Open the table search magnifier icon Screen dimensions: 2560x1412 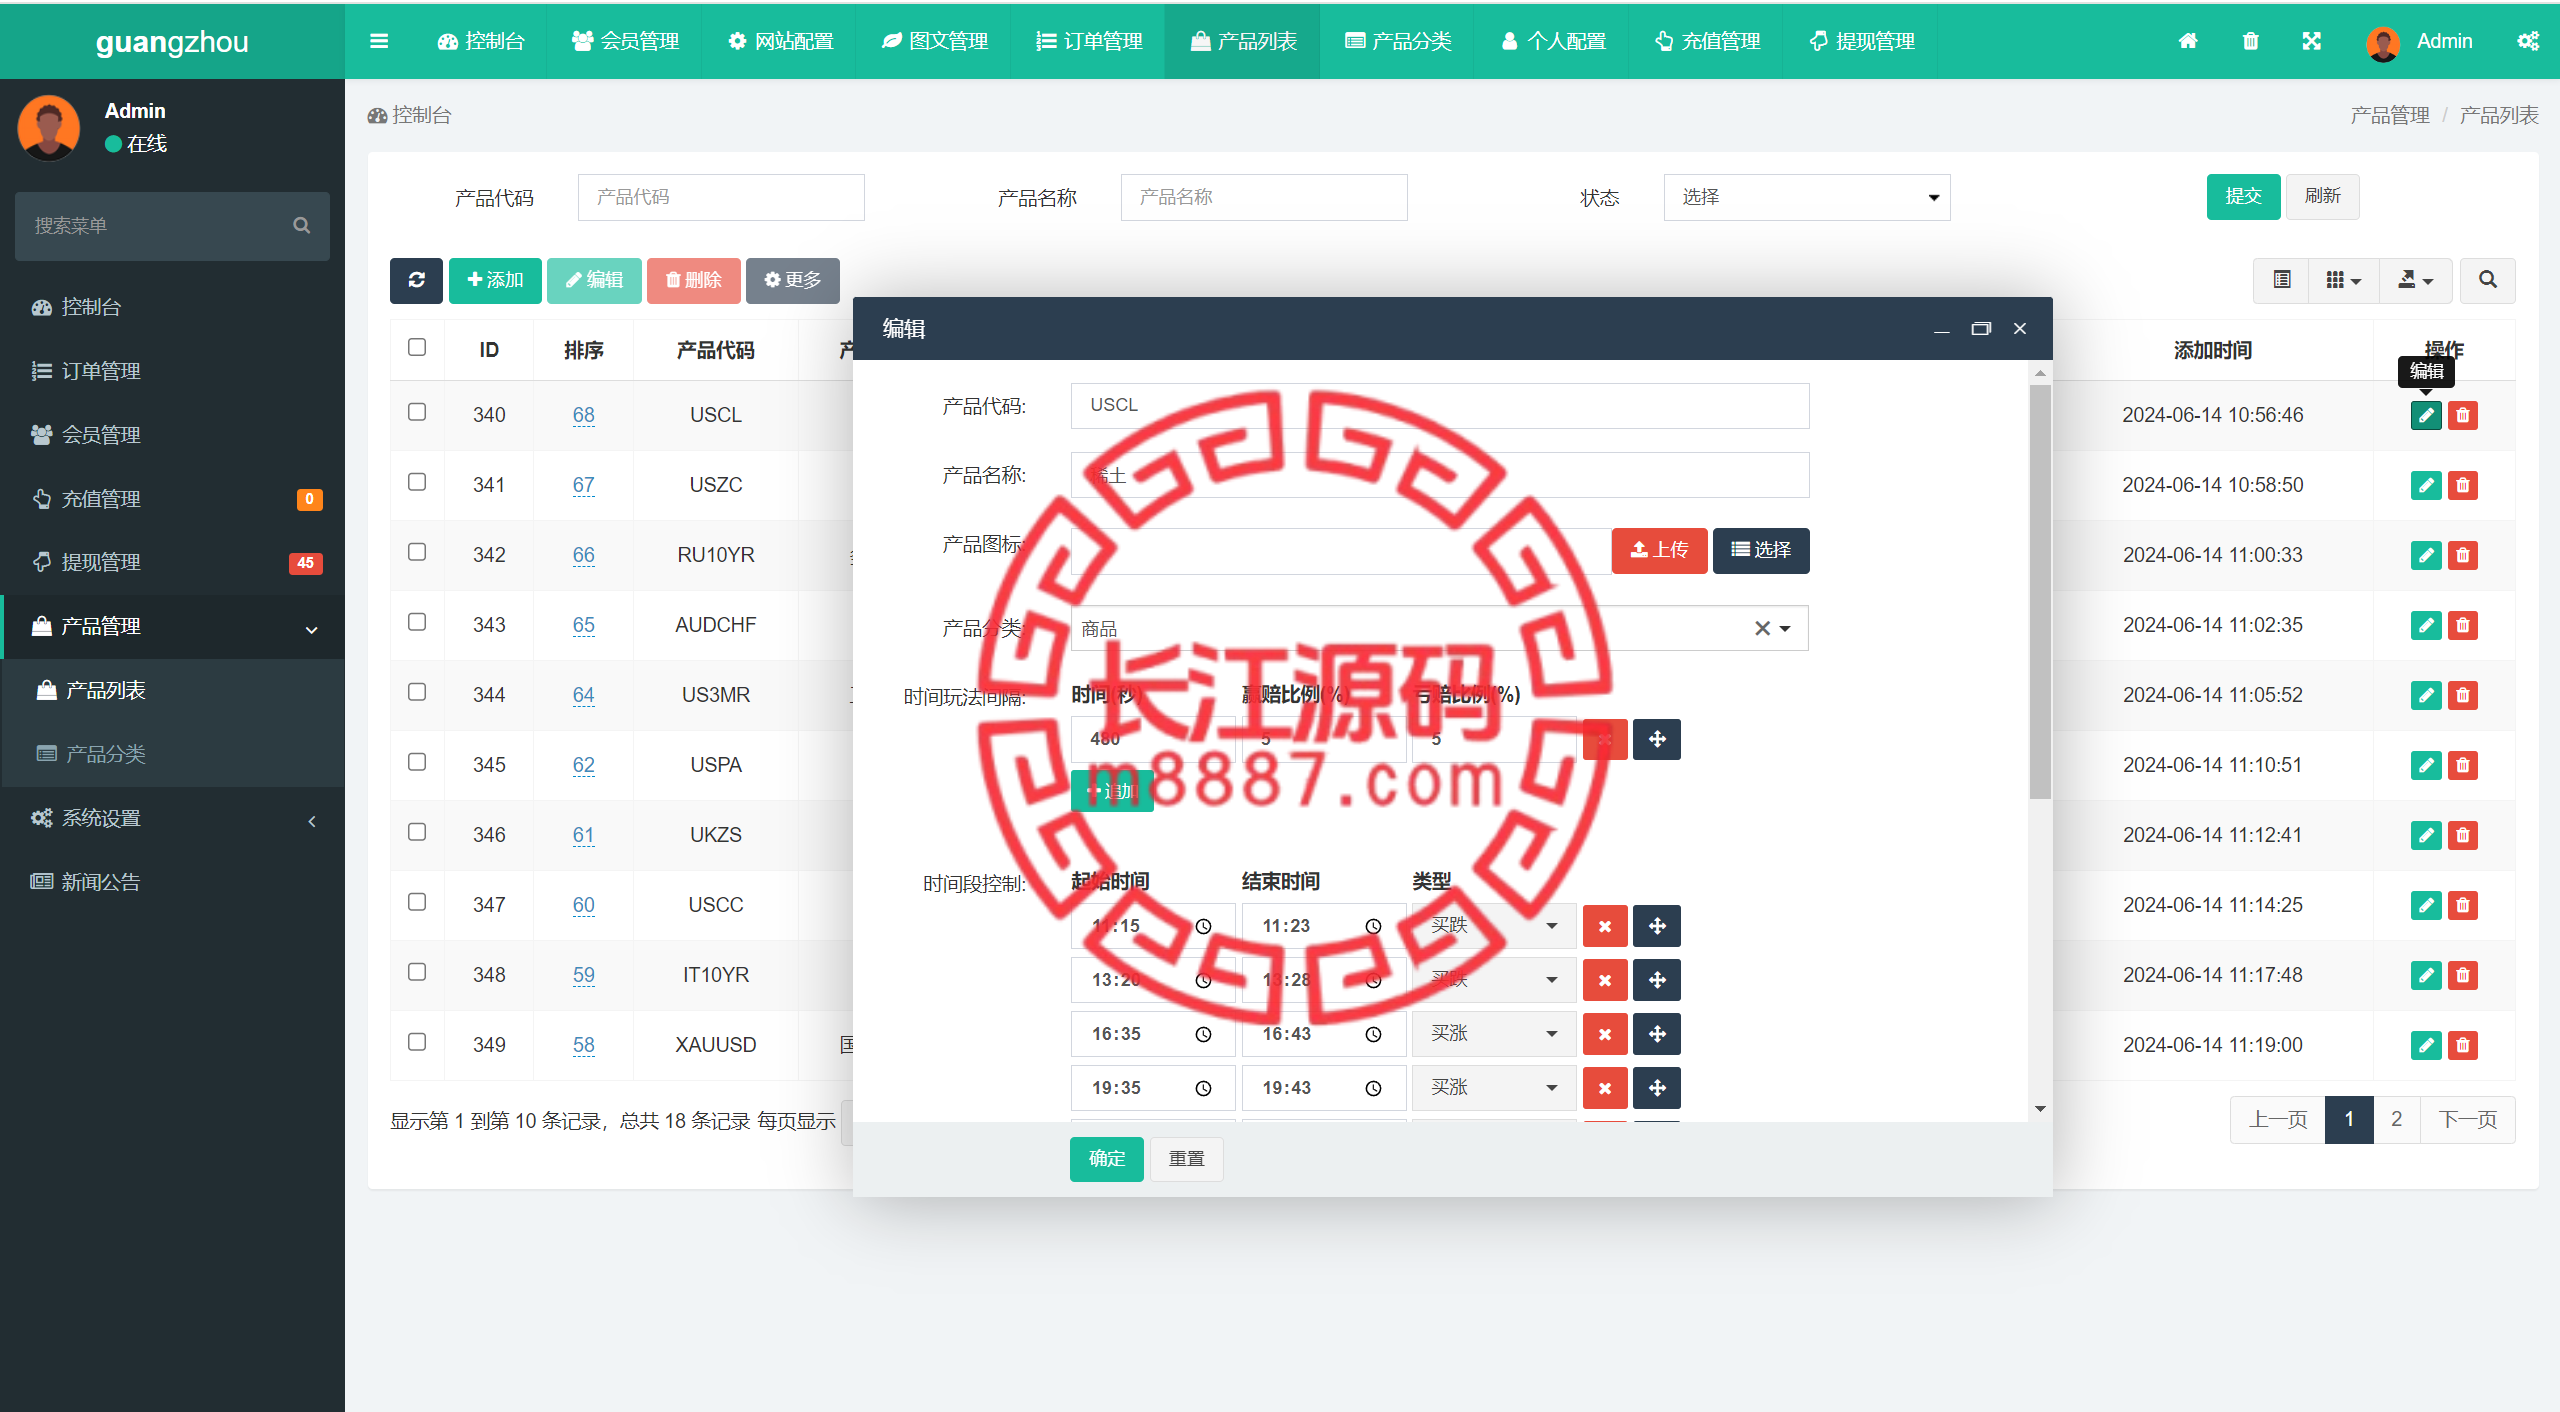click(2488, 280)
